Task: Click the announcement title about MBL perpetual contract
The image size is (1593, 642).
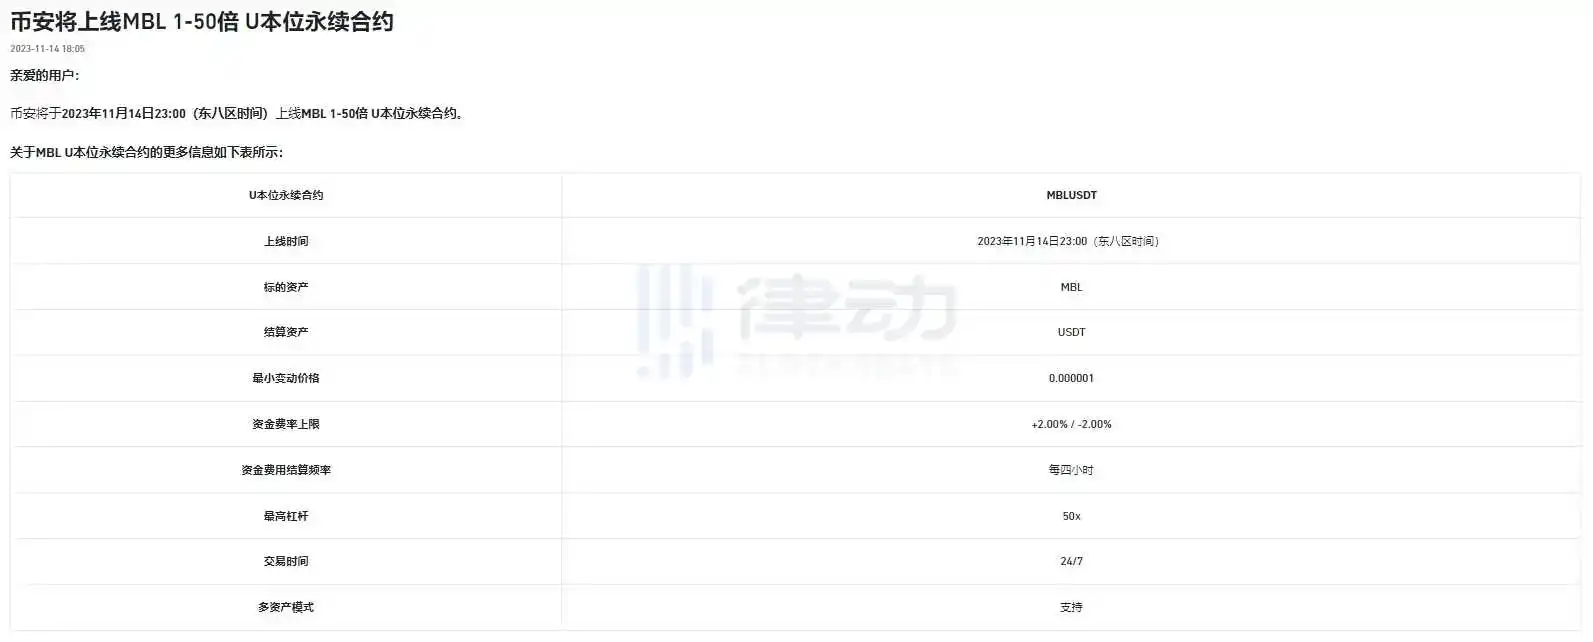Action: point(202,21)
